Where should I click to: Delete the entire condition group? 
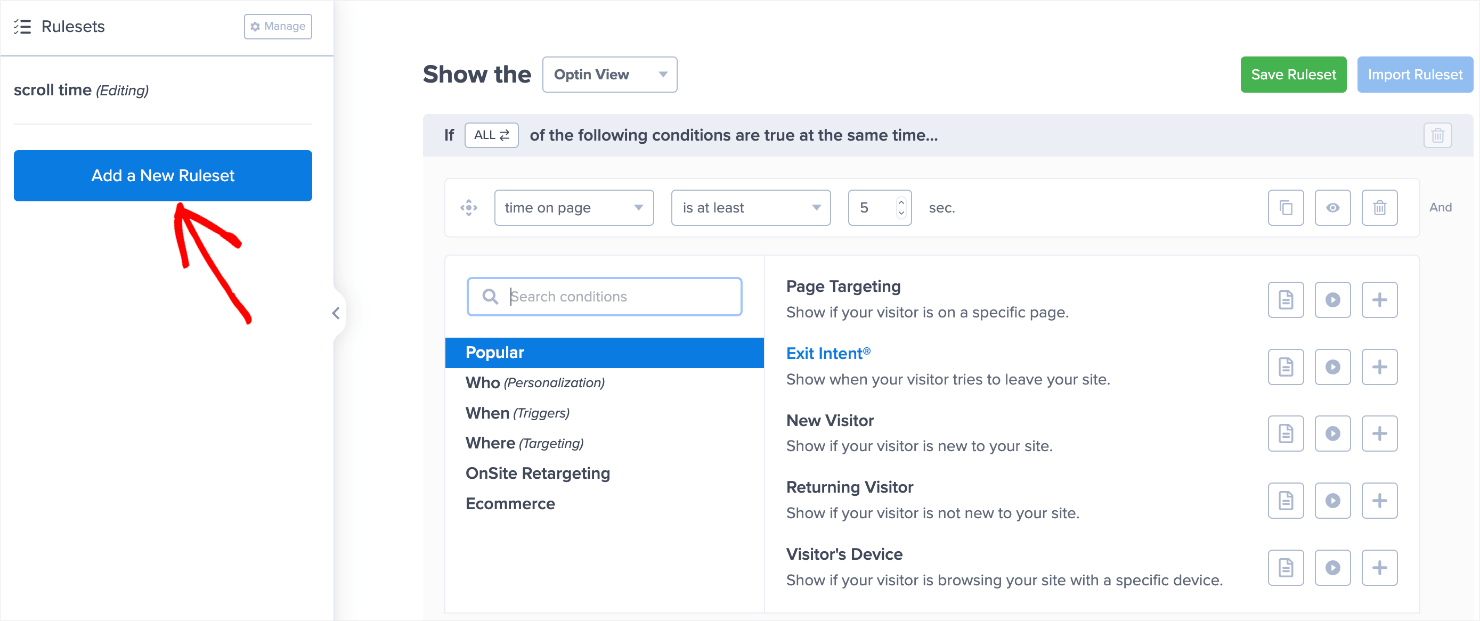(1437, 135)
